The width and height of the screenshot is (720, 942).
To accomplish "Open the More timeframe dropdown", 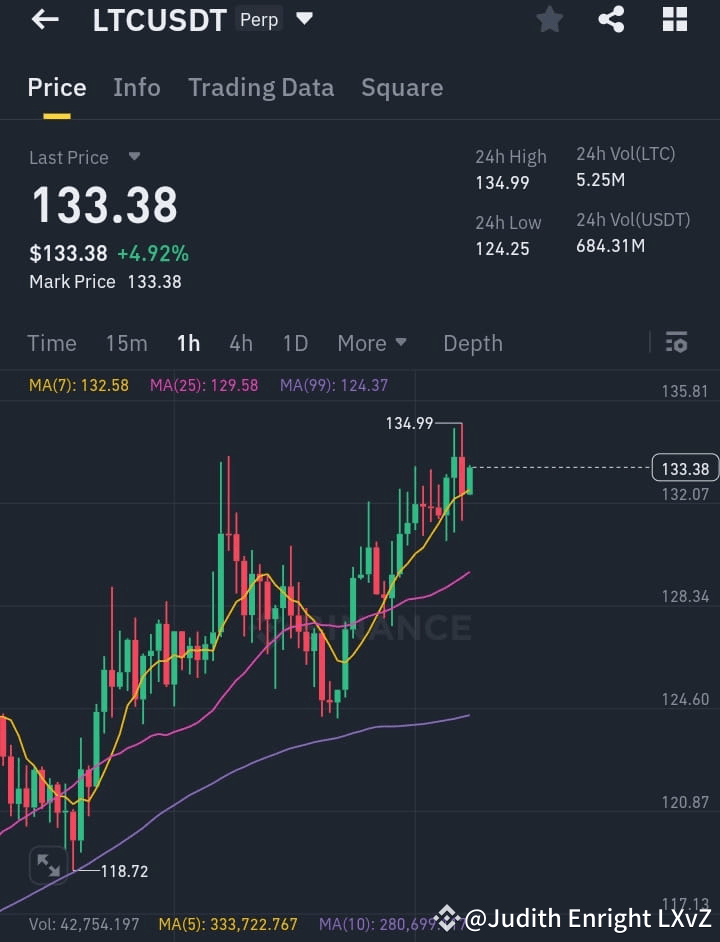I will (371, 342).
